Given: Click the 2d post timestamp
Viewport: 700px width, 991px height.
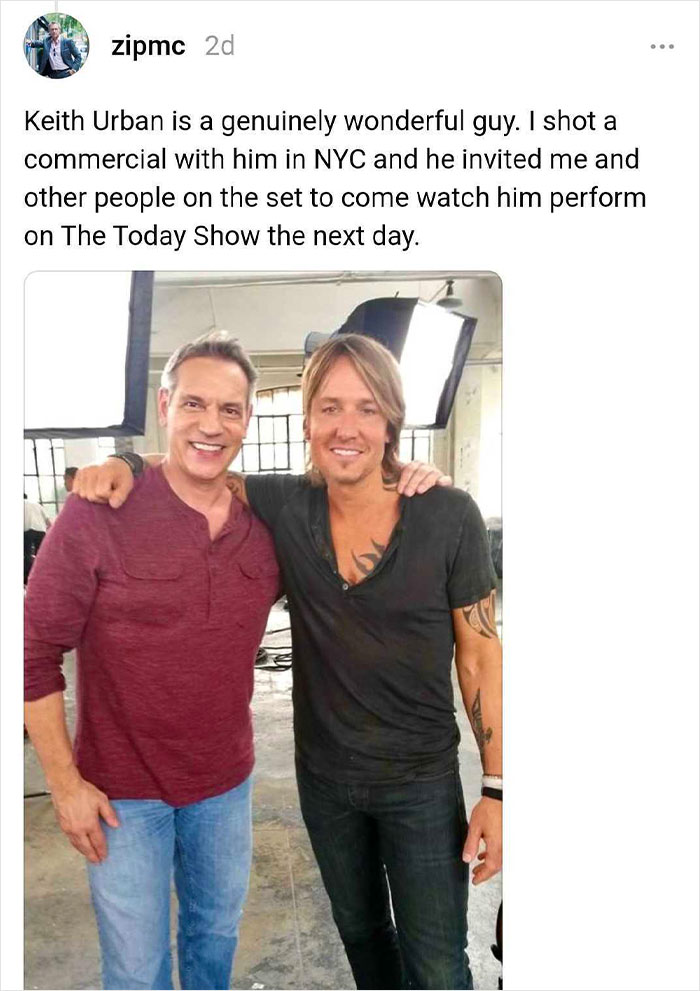Looking at the screenshot, I should click(x=219, y=46).
